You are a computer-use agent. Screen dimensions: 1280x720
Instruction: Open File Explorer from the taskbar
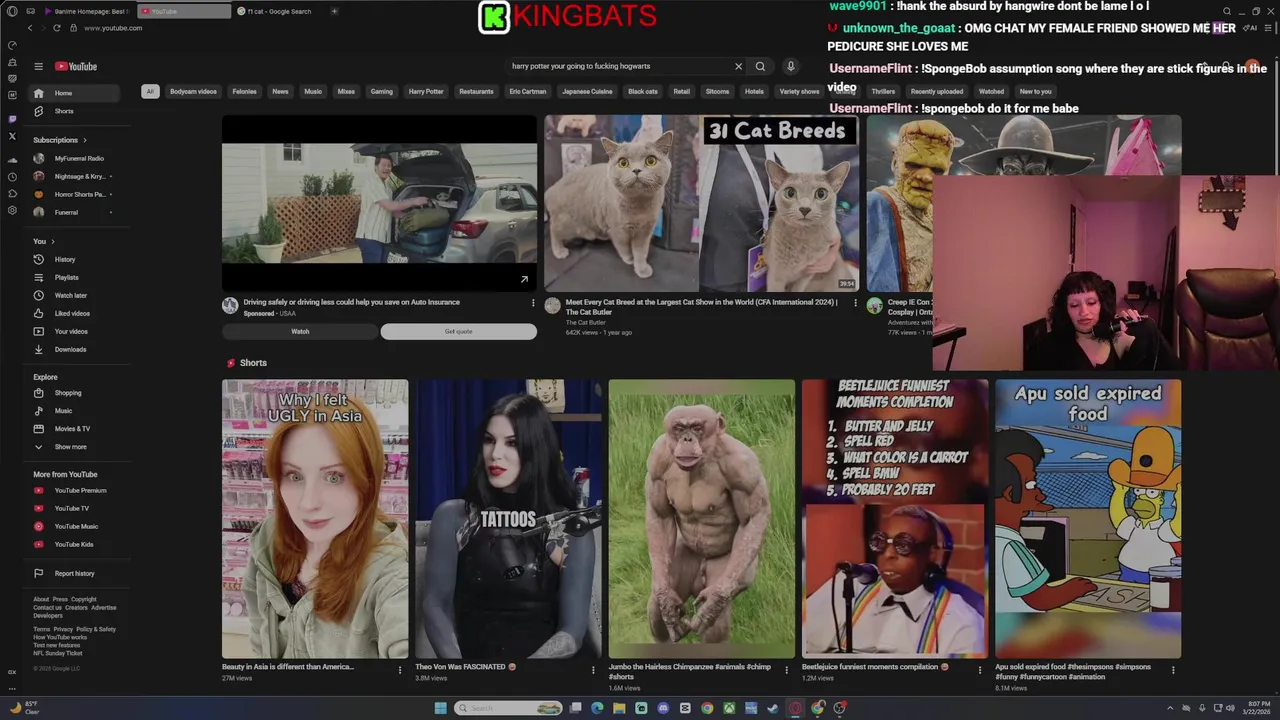pyautogui.click(x=619, y=708)
